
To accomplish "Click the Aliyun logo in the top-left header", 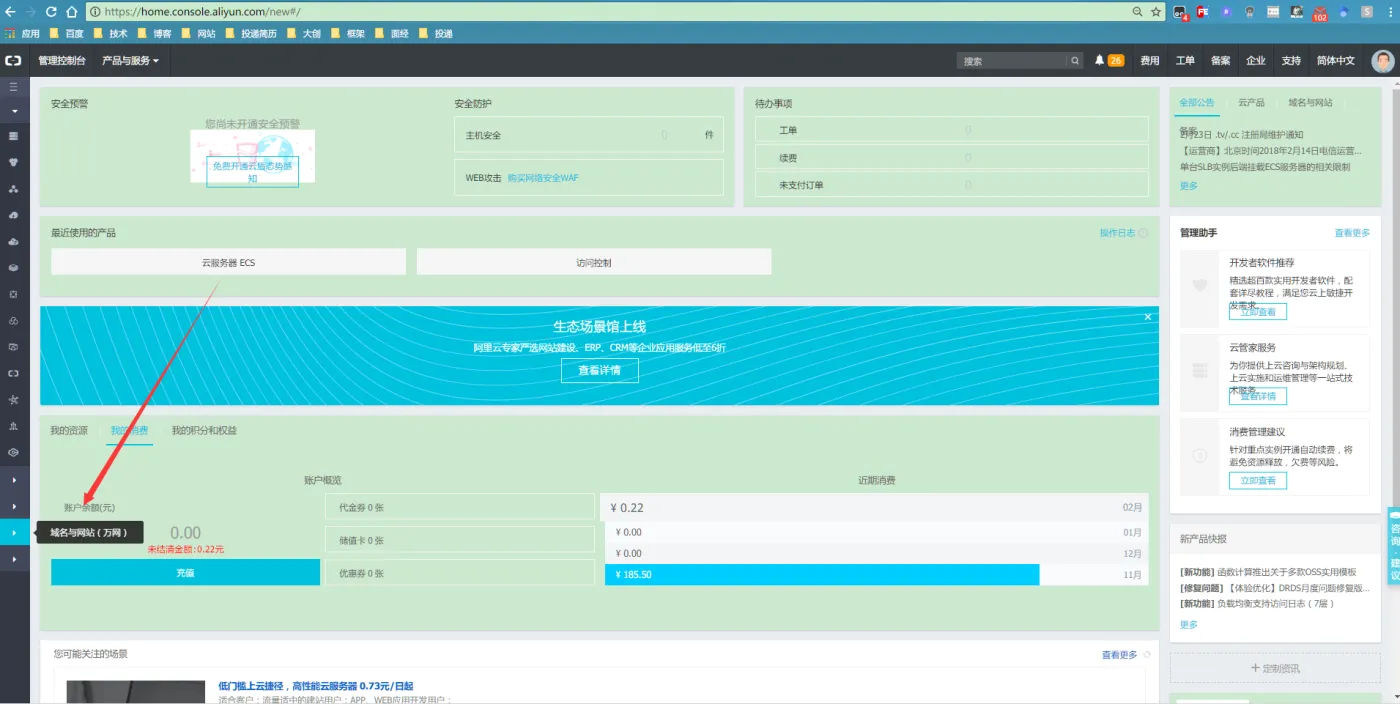I will (x=14, y=60).
